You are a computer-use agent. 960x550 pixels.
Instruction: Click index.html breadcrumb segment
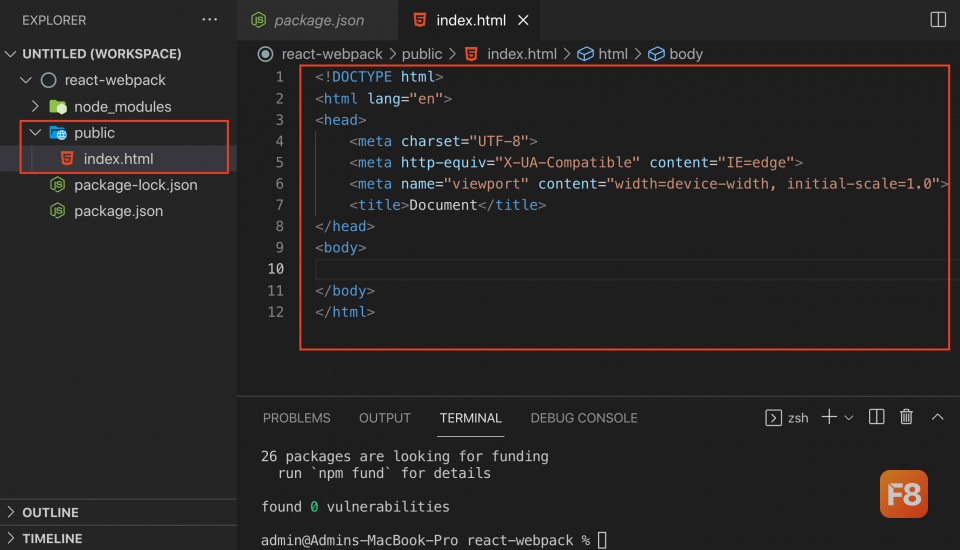(x=522, y=54)
